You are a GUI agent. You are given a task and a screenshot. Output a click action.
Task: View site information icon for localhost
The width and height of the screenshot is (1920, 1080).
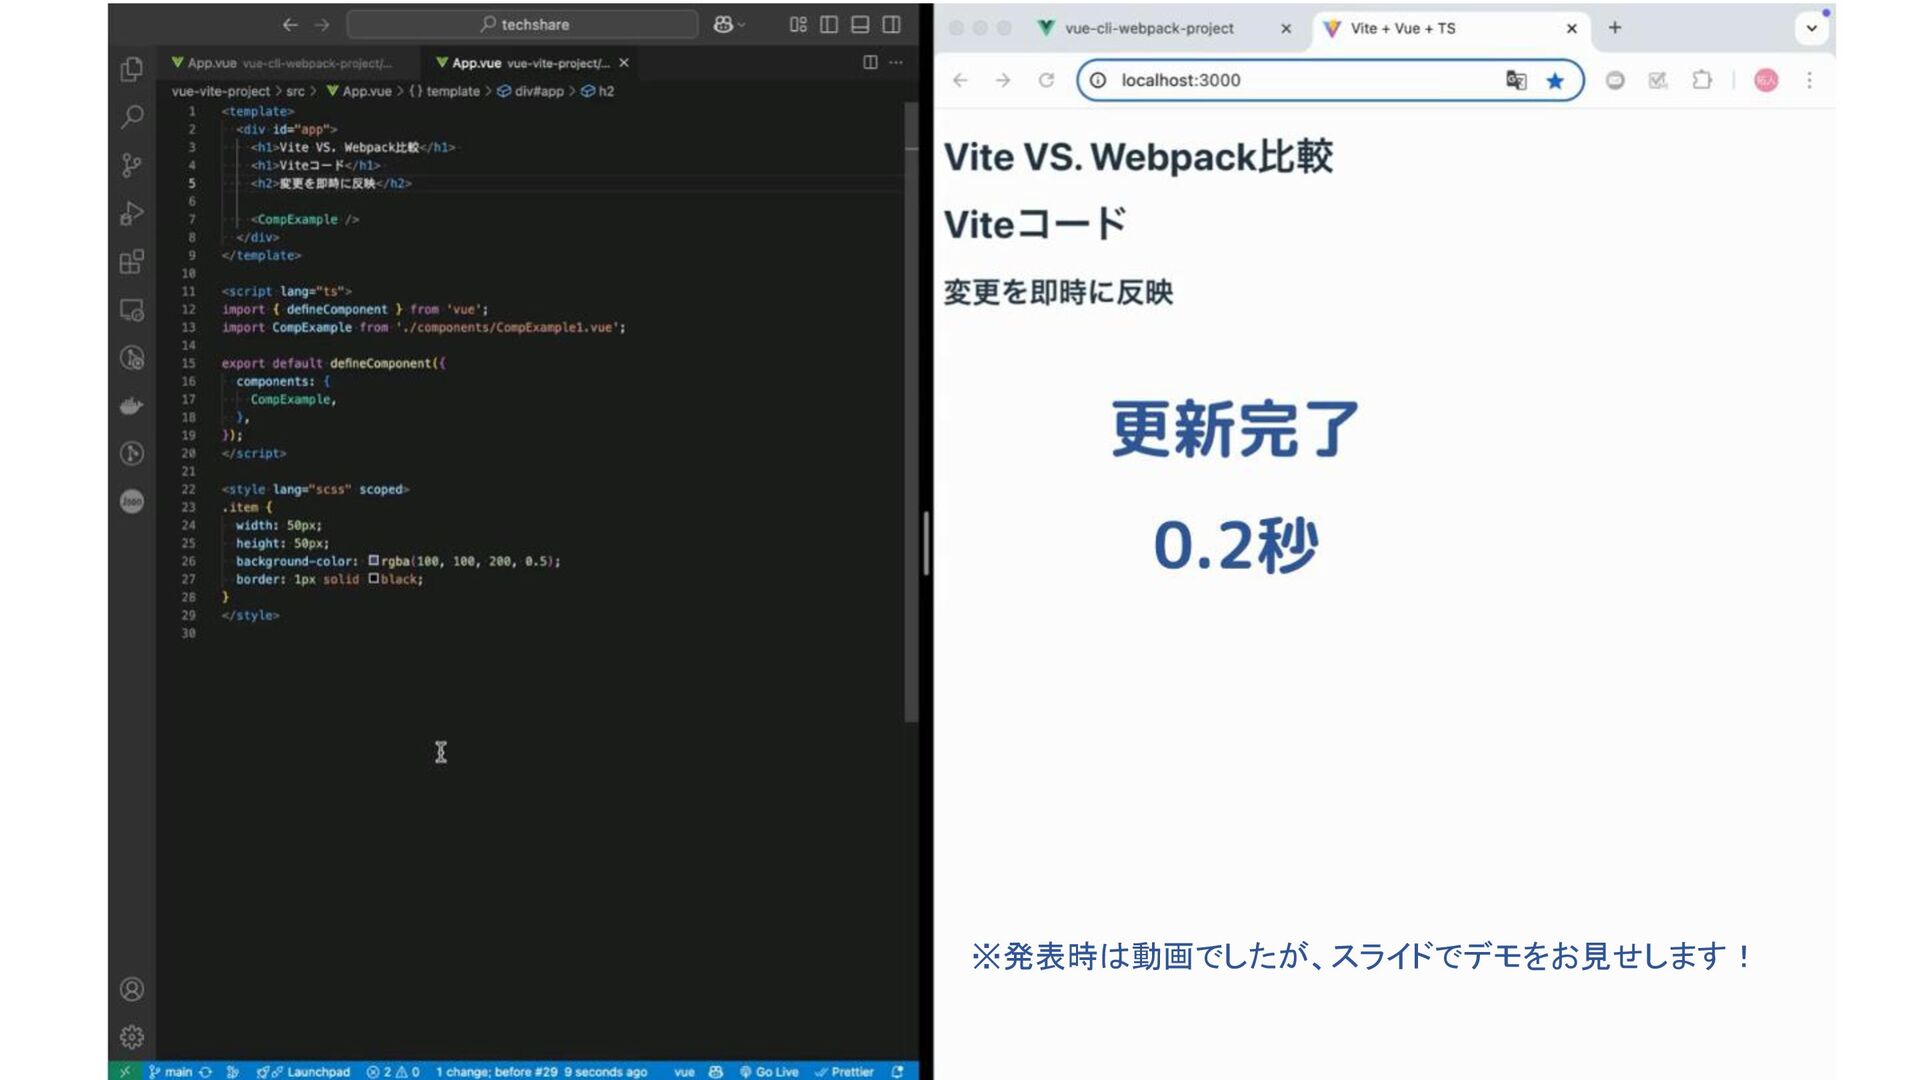tap(1098, 80)
